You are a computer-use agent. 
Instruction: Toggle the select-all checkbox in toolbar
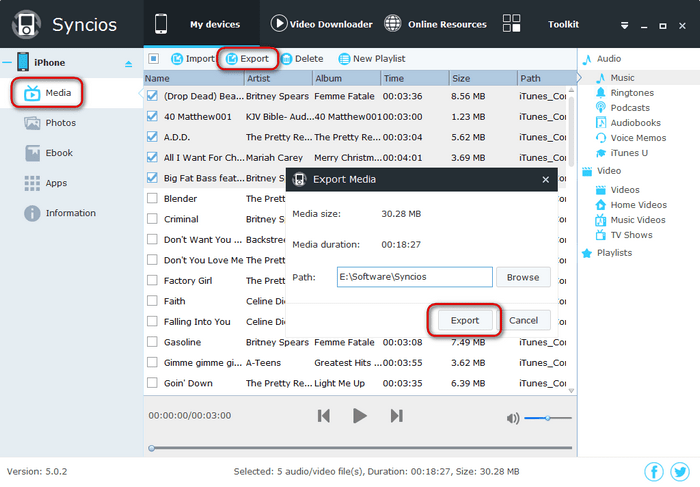click(154, 58)
